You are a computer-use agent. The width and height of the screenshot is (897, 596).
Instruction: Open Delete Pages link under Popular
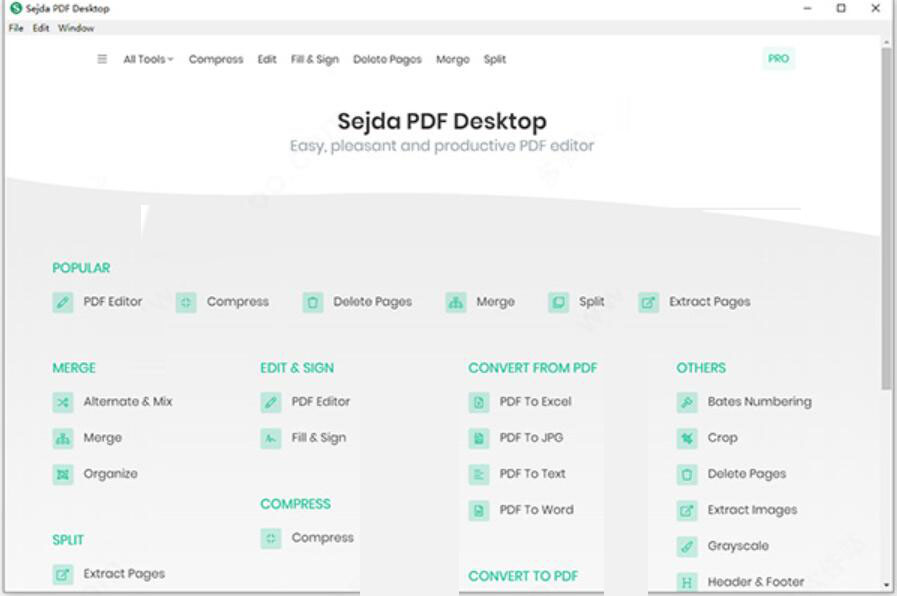coord(372,302)
